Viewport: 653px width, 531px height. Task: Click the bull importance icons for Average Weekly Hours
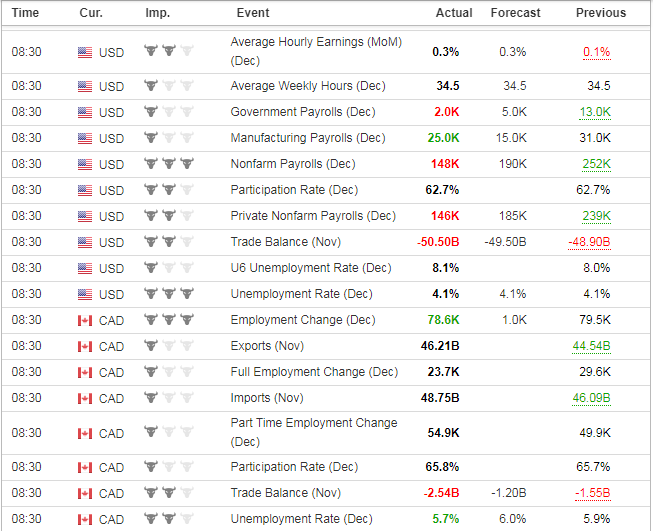point(168,86)
